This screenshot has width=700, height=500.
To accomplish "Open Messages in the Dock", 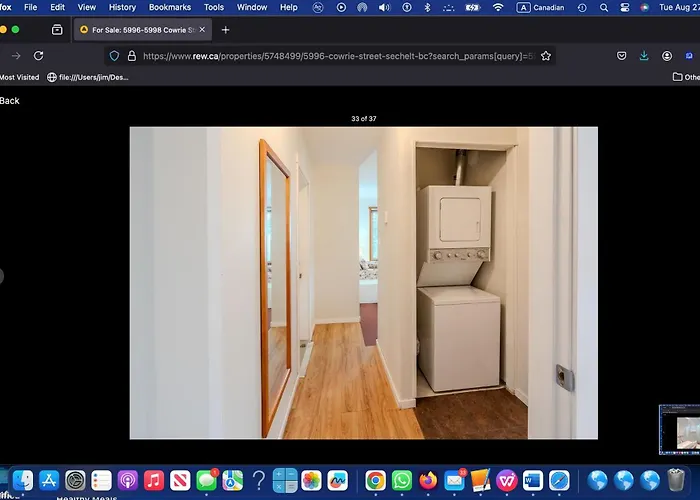I will coord(207,481).
